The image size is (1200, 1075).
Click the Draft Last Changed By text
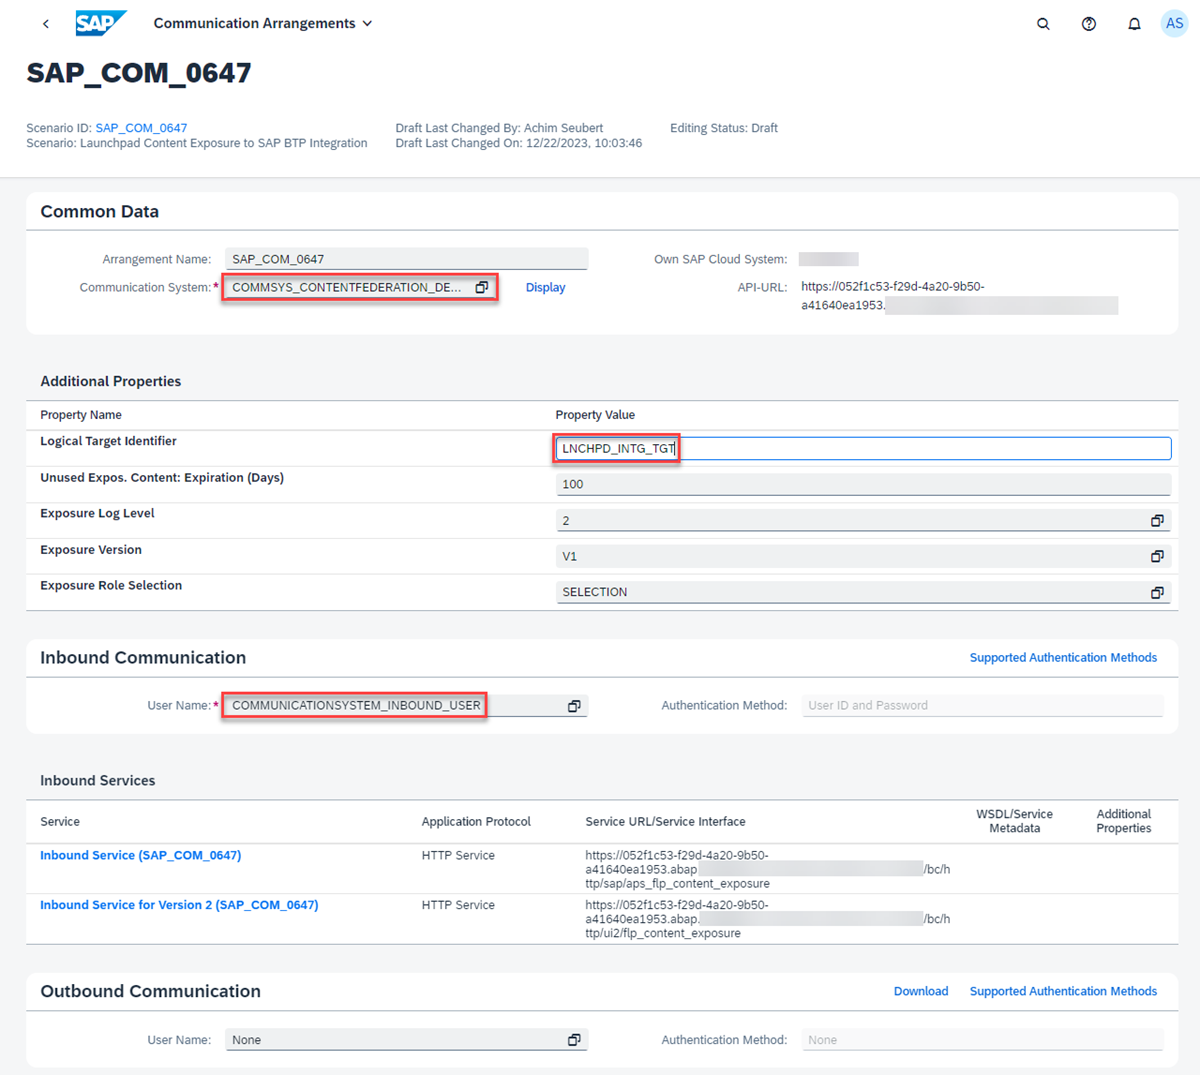[x=499, y=128]
